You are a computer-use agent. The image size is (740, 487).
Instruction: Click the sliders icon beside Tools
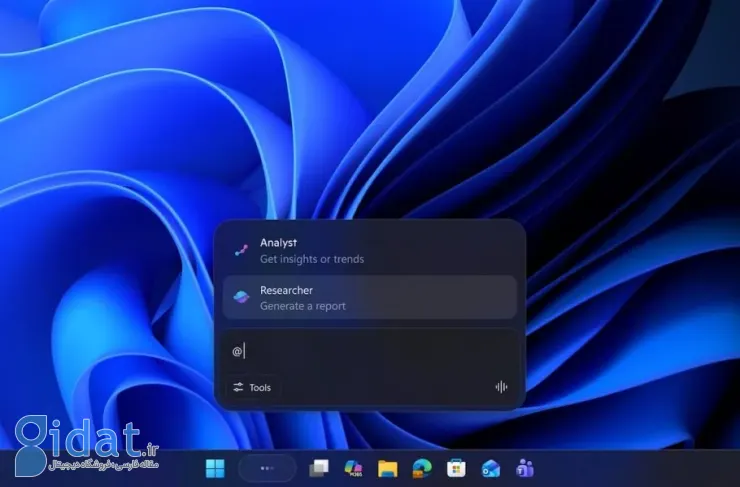coord(238,388)
